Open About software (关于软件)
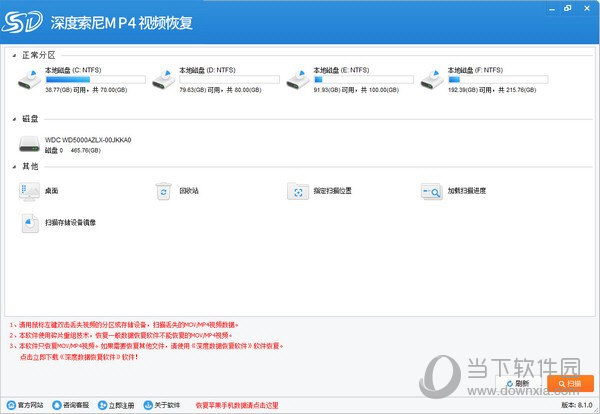The image size is (600, 414). point(161,405)
